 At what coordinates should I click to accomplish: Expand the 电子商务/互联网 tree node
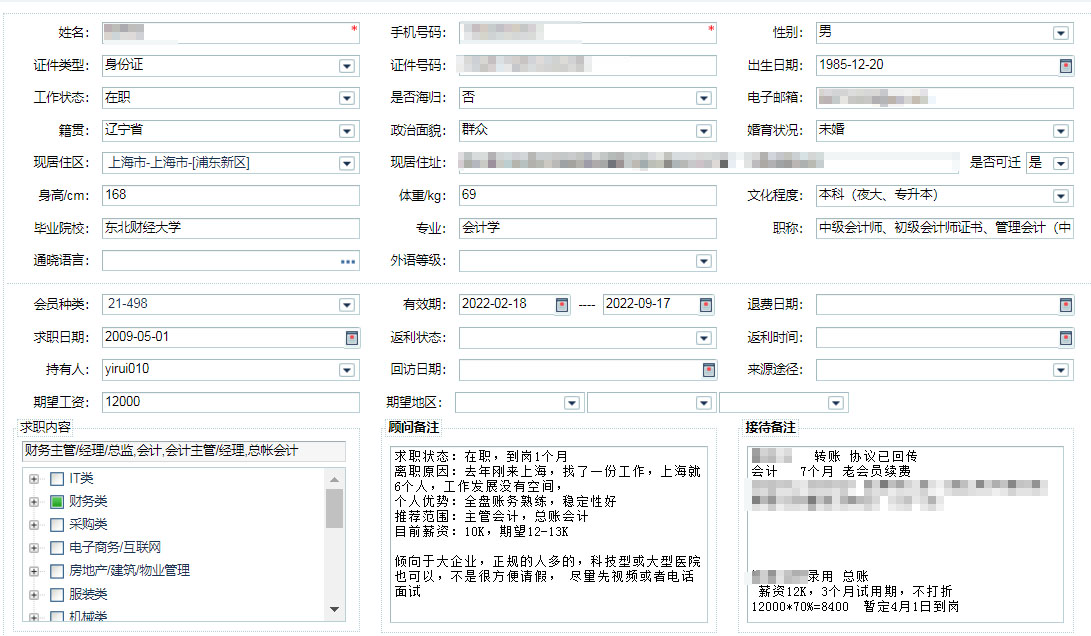tap(33, 548)
